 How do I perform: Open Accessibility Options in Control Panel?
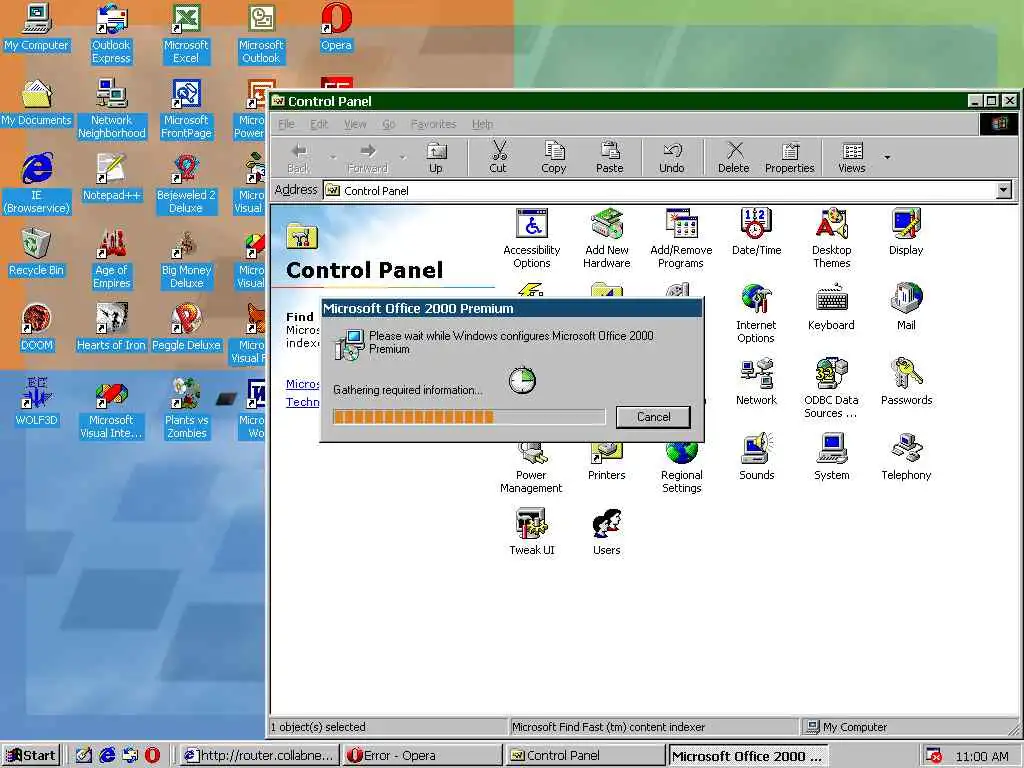pos(532,238)
